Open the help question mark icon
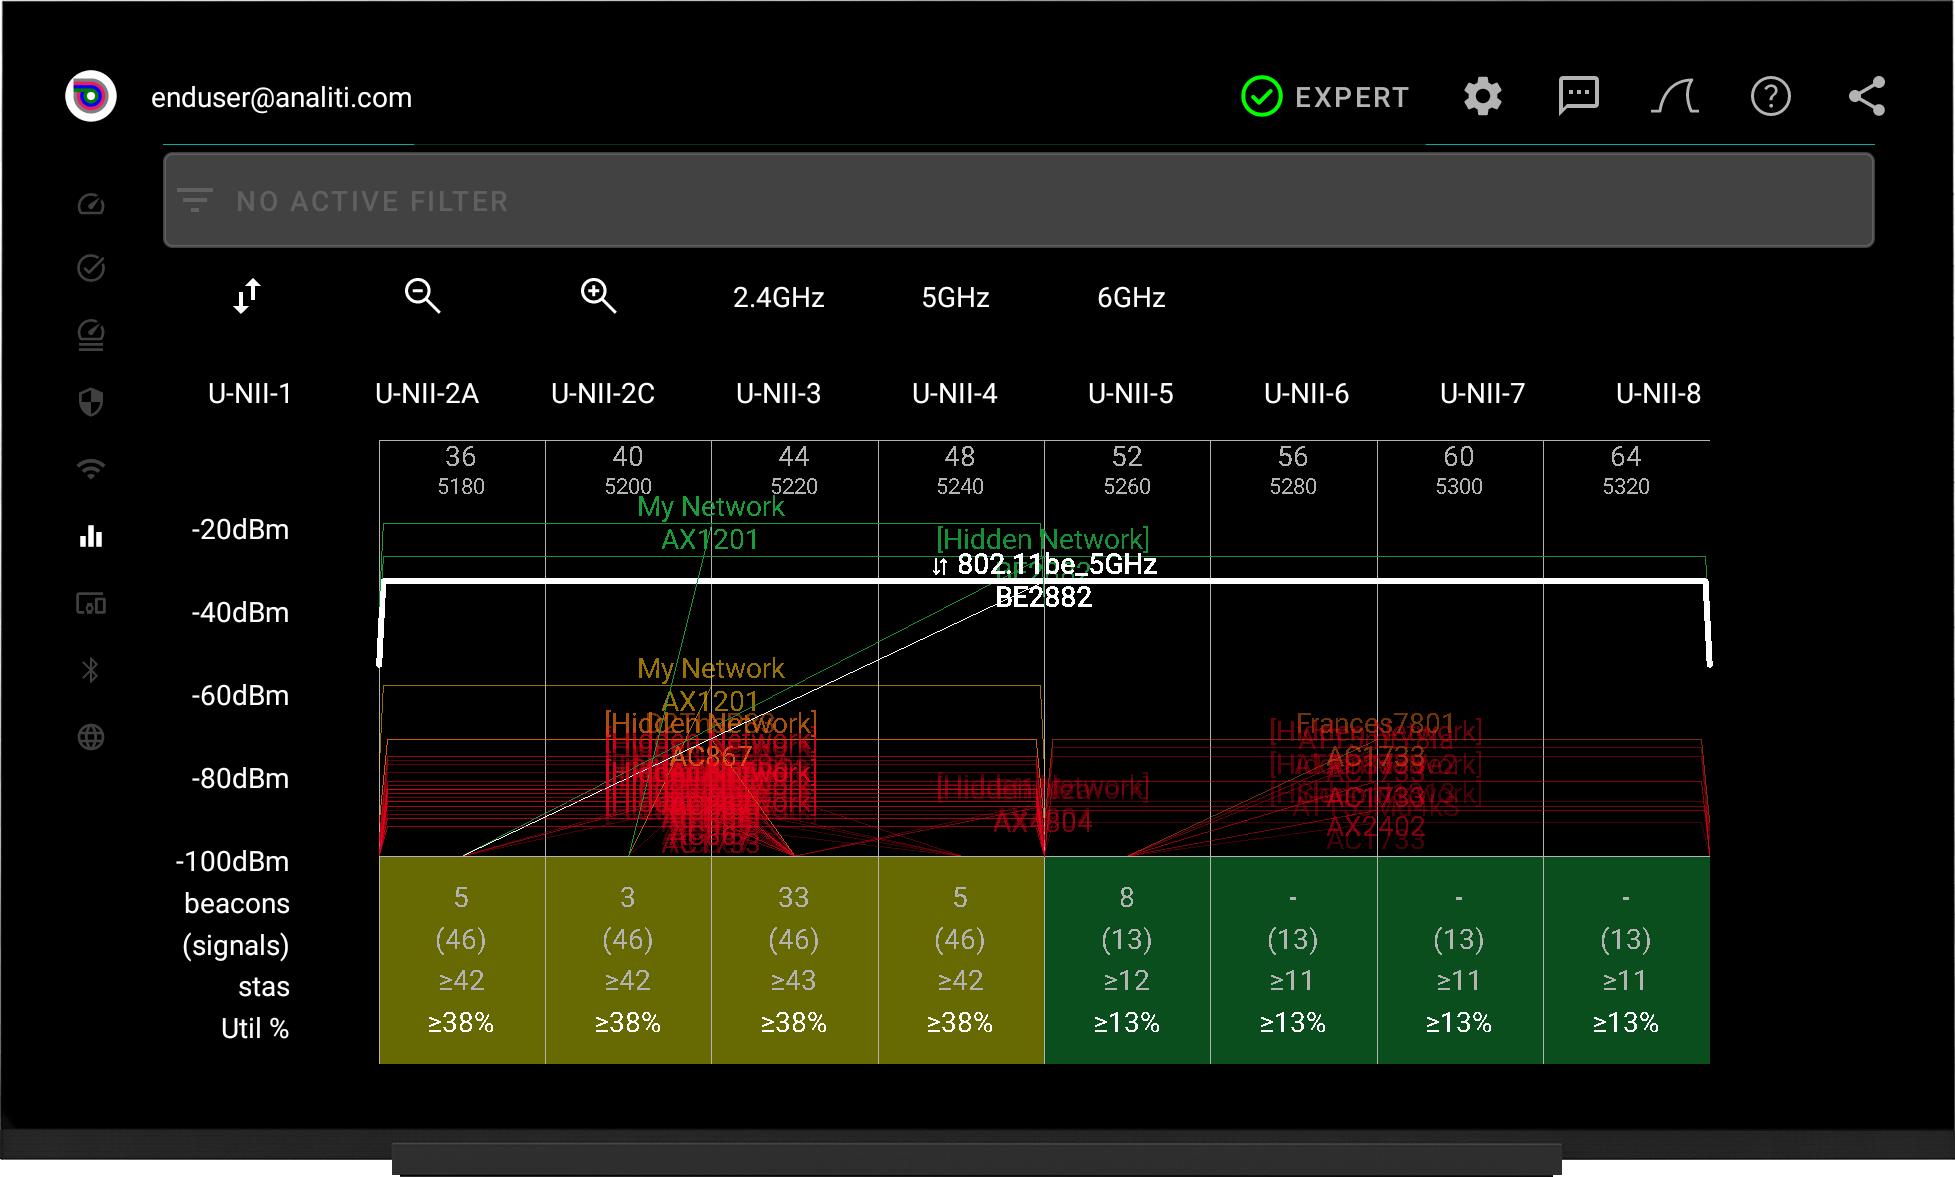The width and height of the screenshot is (1955, 1177). click(x=1770, y=97)
